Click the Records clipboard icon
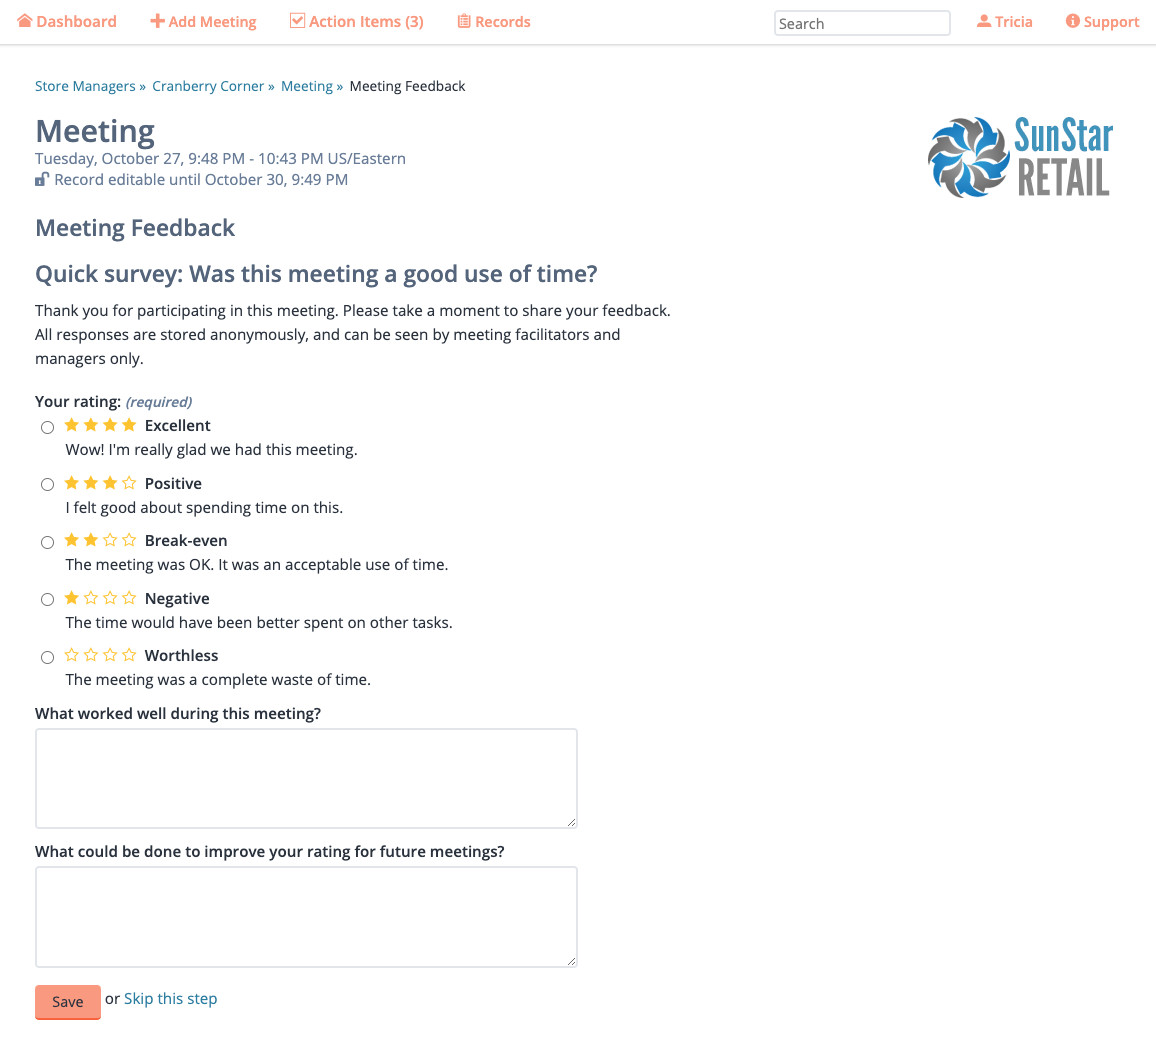Screen dimensions: 1156x1047 (464, 21)
